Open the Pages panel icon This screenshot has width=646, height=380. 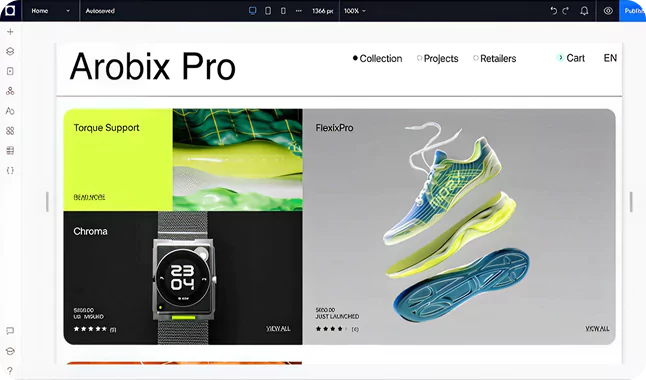10,71
